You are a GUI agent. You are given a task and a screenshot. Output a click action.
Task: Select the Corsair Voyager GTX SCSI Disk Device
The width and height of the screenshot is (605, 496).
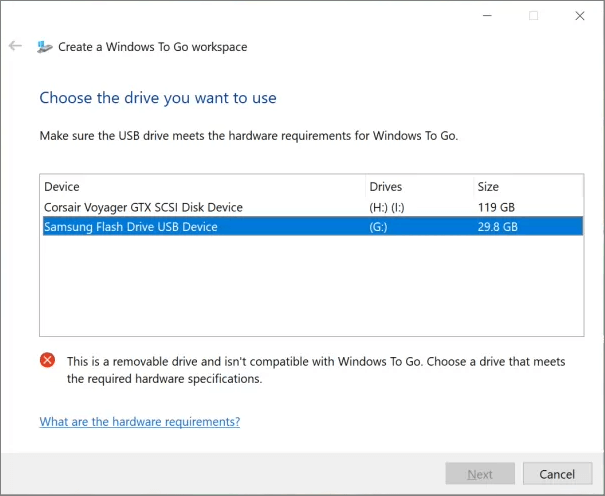tap(143, 207)
